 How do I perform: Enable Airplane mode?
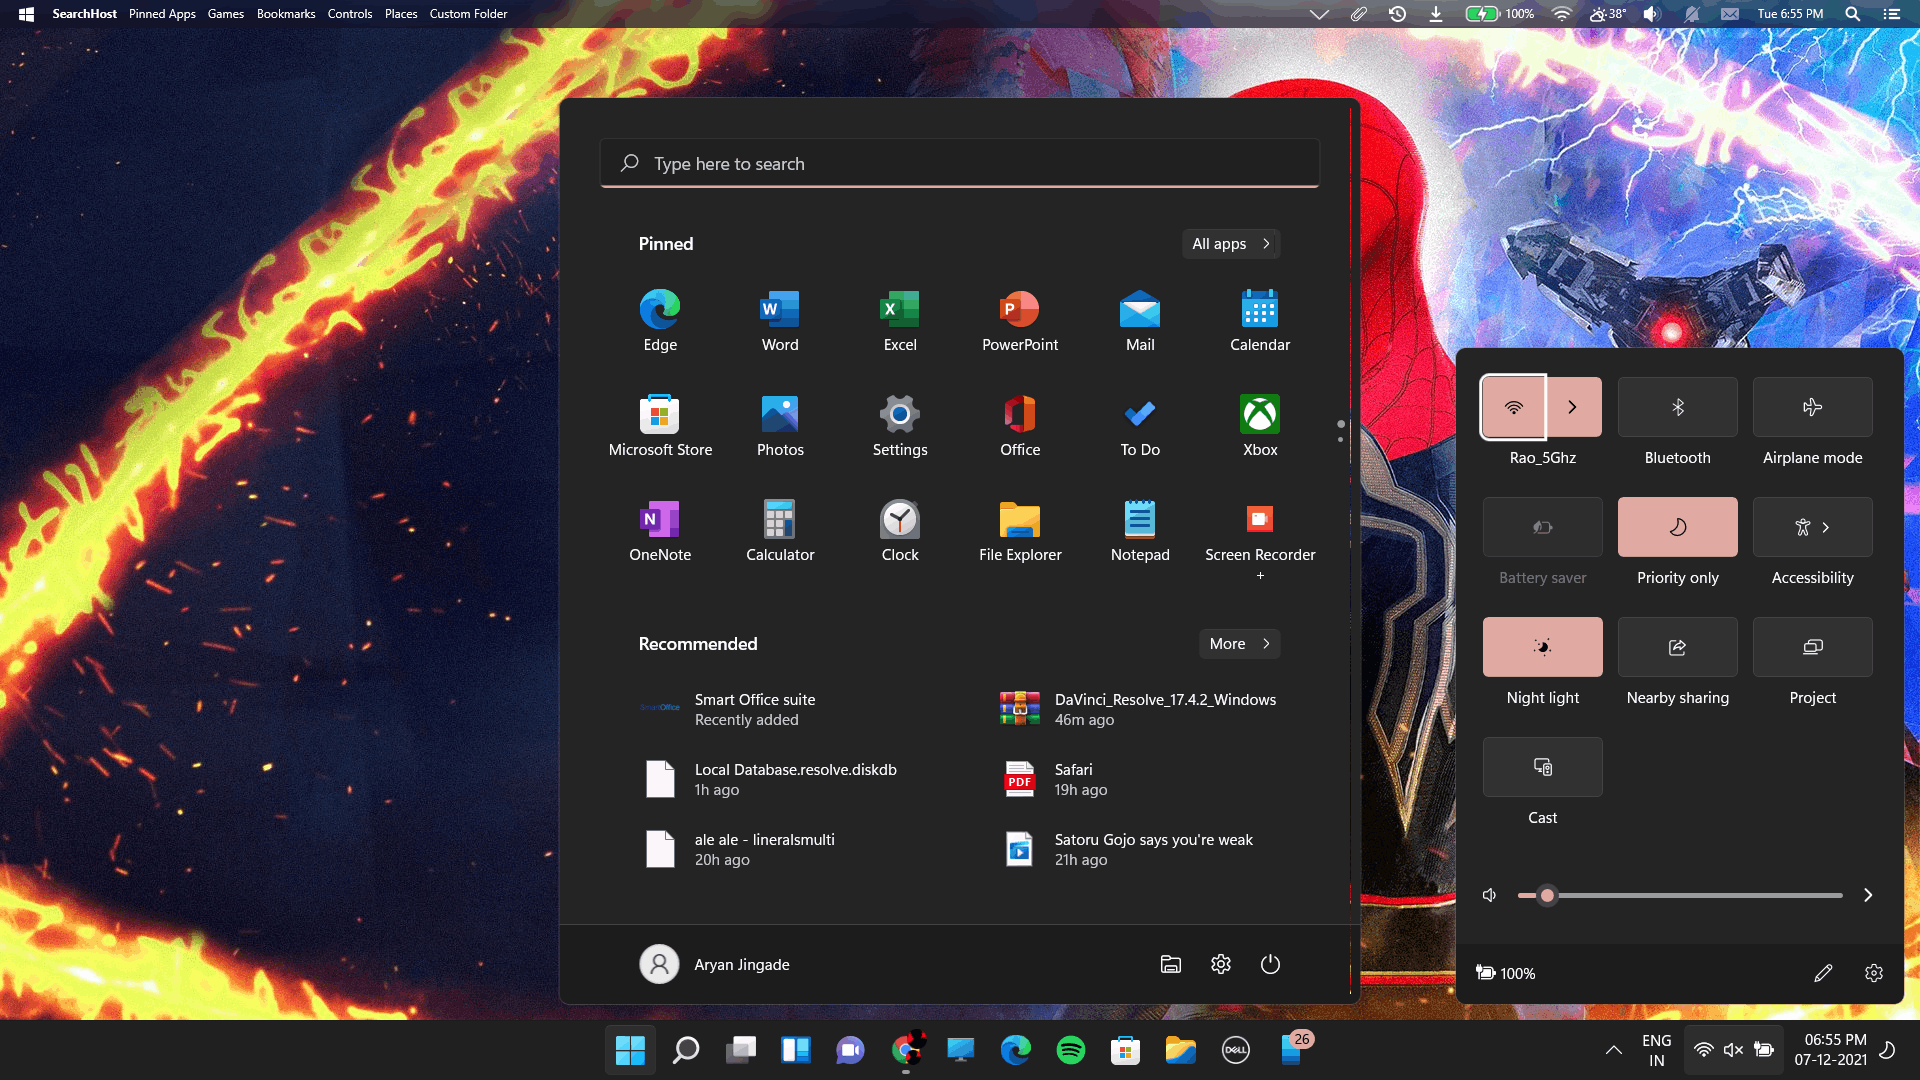coord(1812,407)
